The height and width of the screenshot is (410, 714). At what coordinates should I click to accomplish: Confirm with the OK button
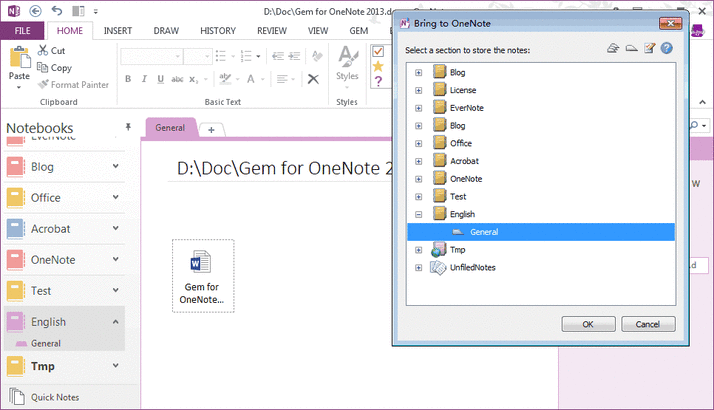(588, 324)
